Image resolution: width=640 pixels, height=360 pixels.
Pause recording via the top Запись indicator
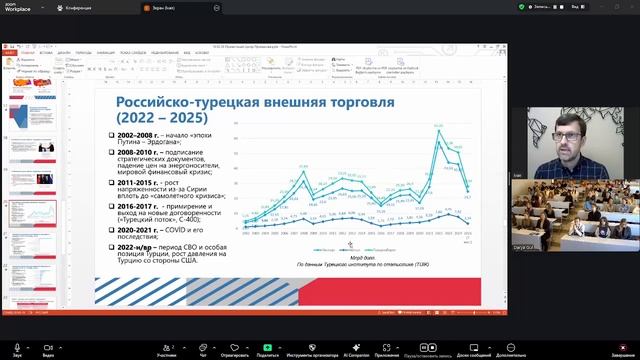(x=555, y=7)
